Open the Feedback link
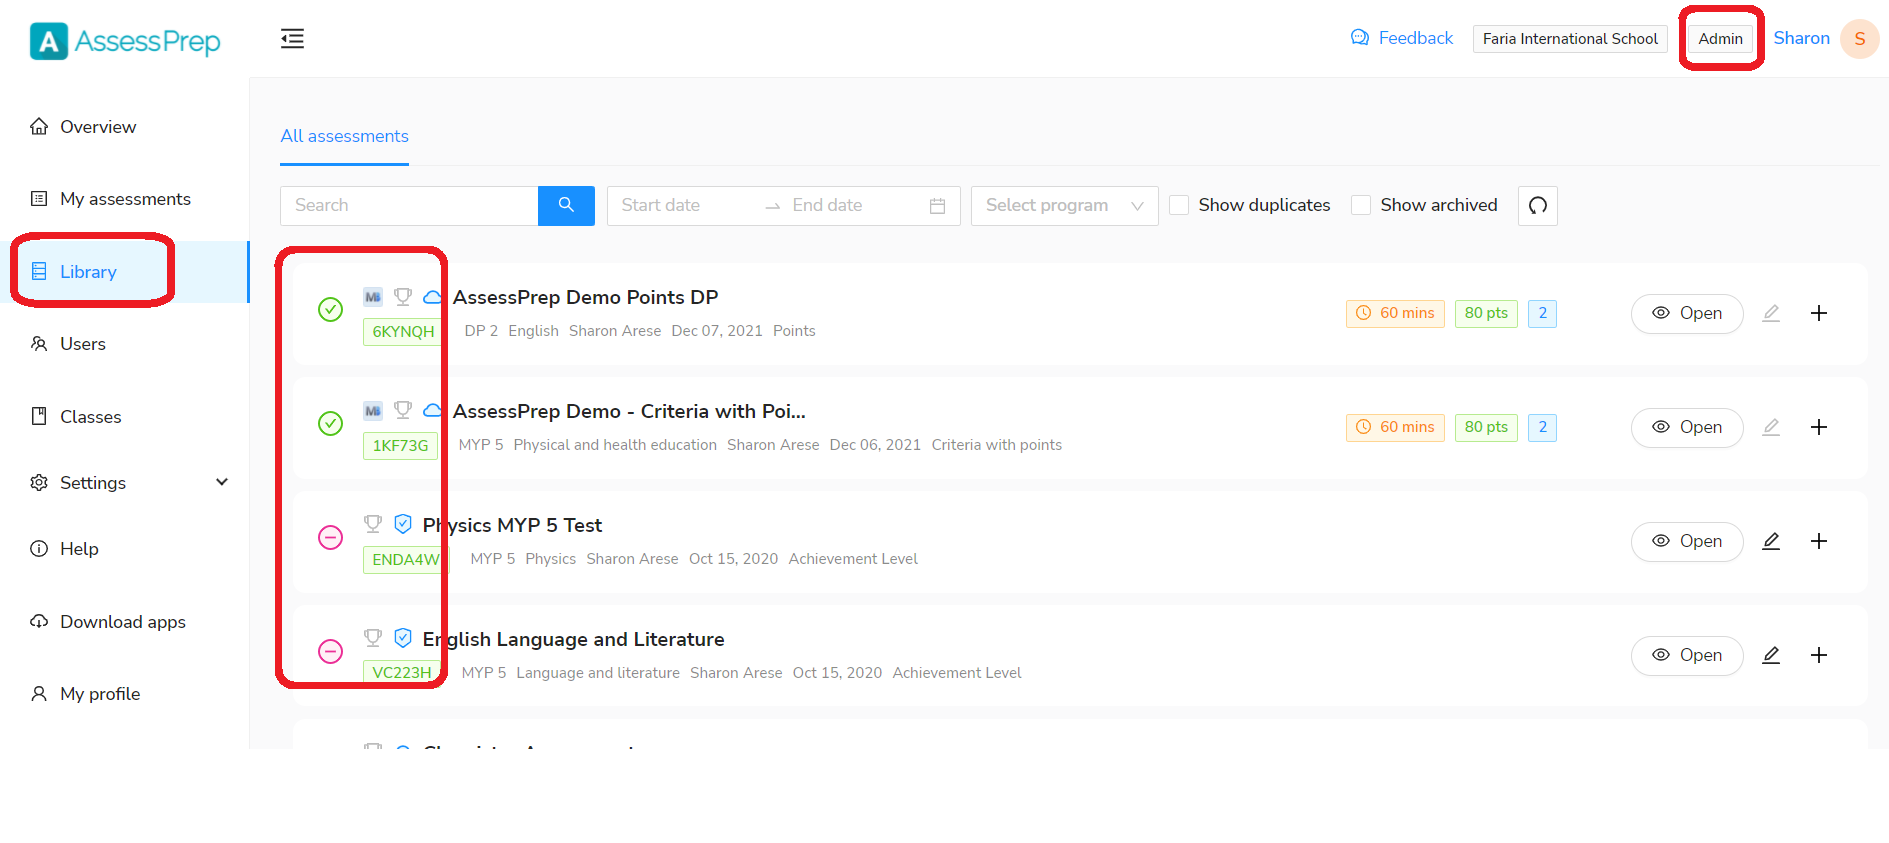Image resolution: width=1889 pixels, height=843 pixels. click(1402, 38)
